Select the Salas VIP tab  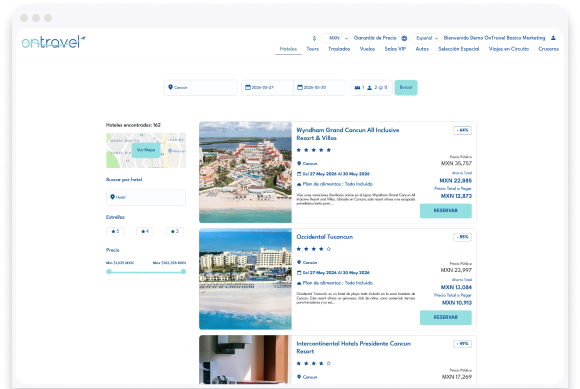coord(395,49)
